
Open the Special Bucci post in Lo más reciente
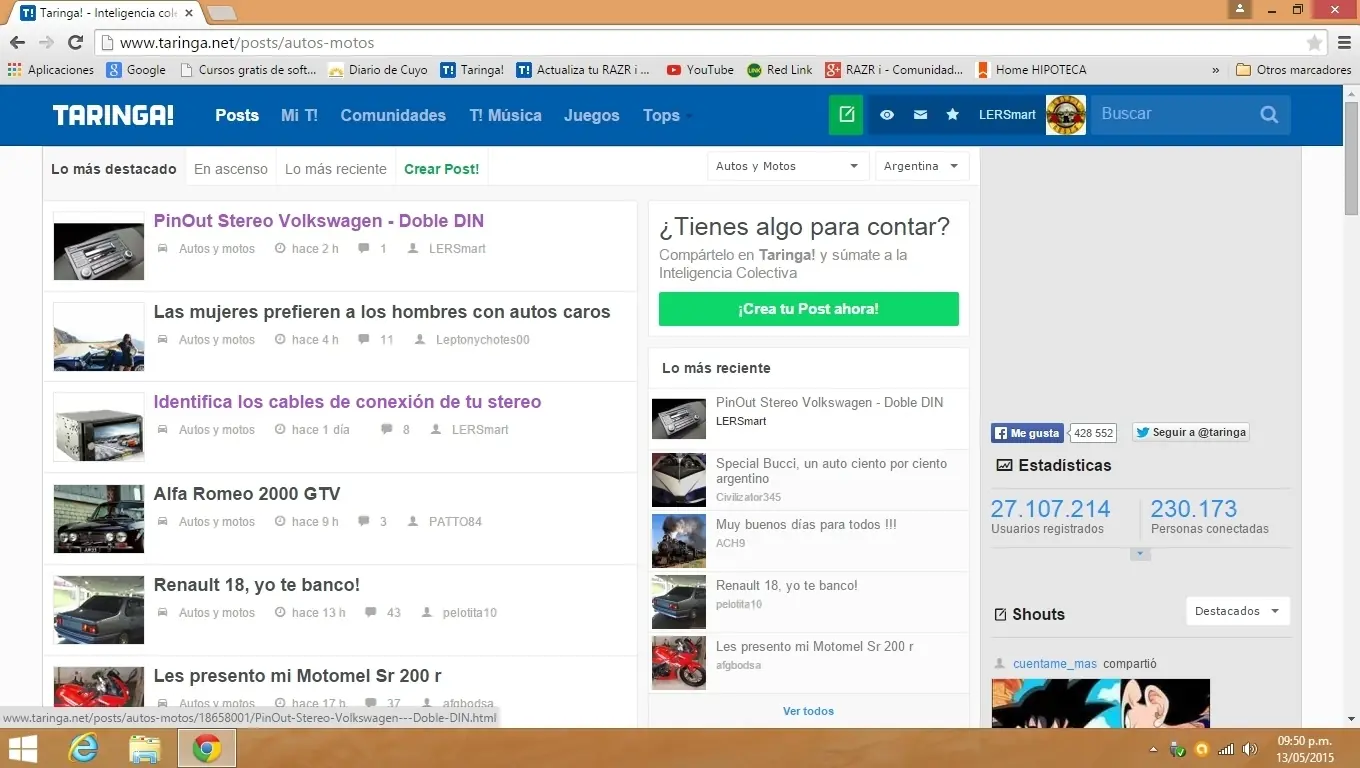click(831, 471)
